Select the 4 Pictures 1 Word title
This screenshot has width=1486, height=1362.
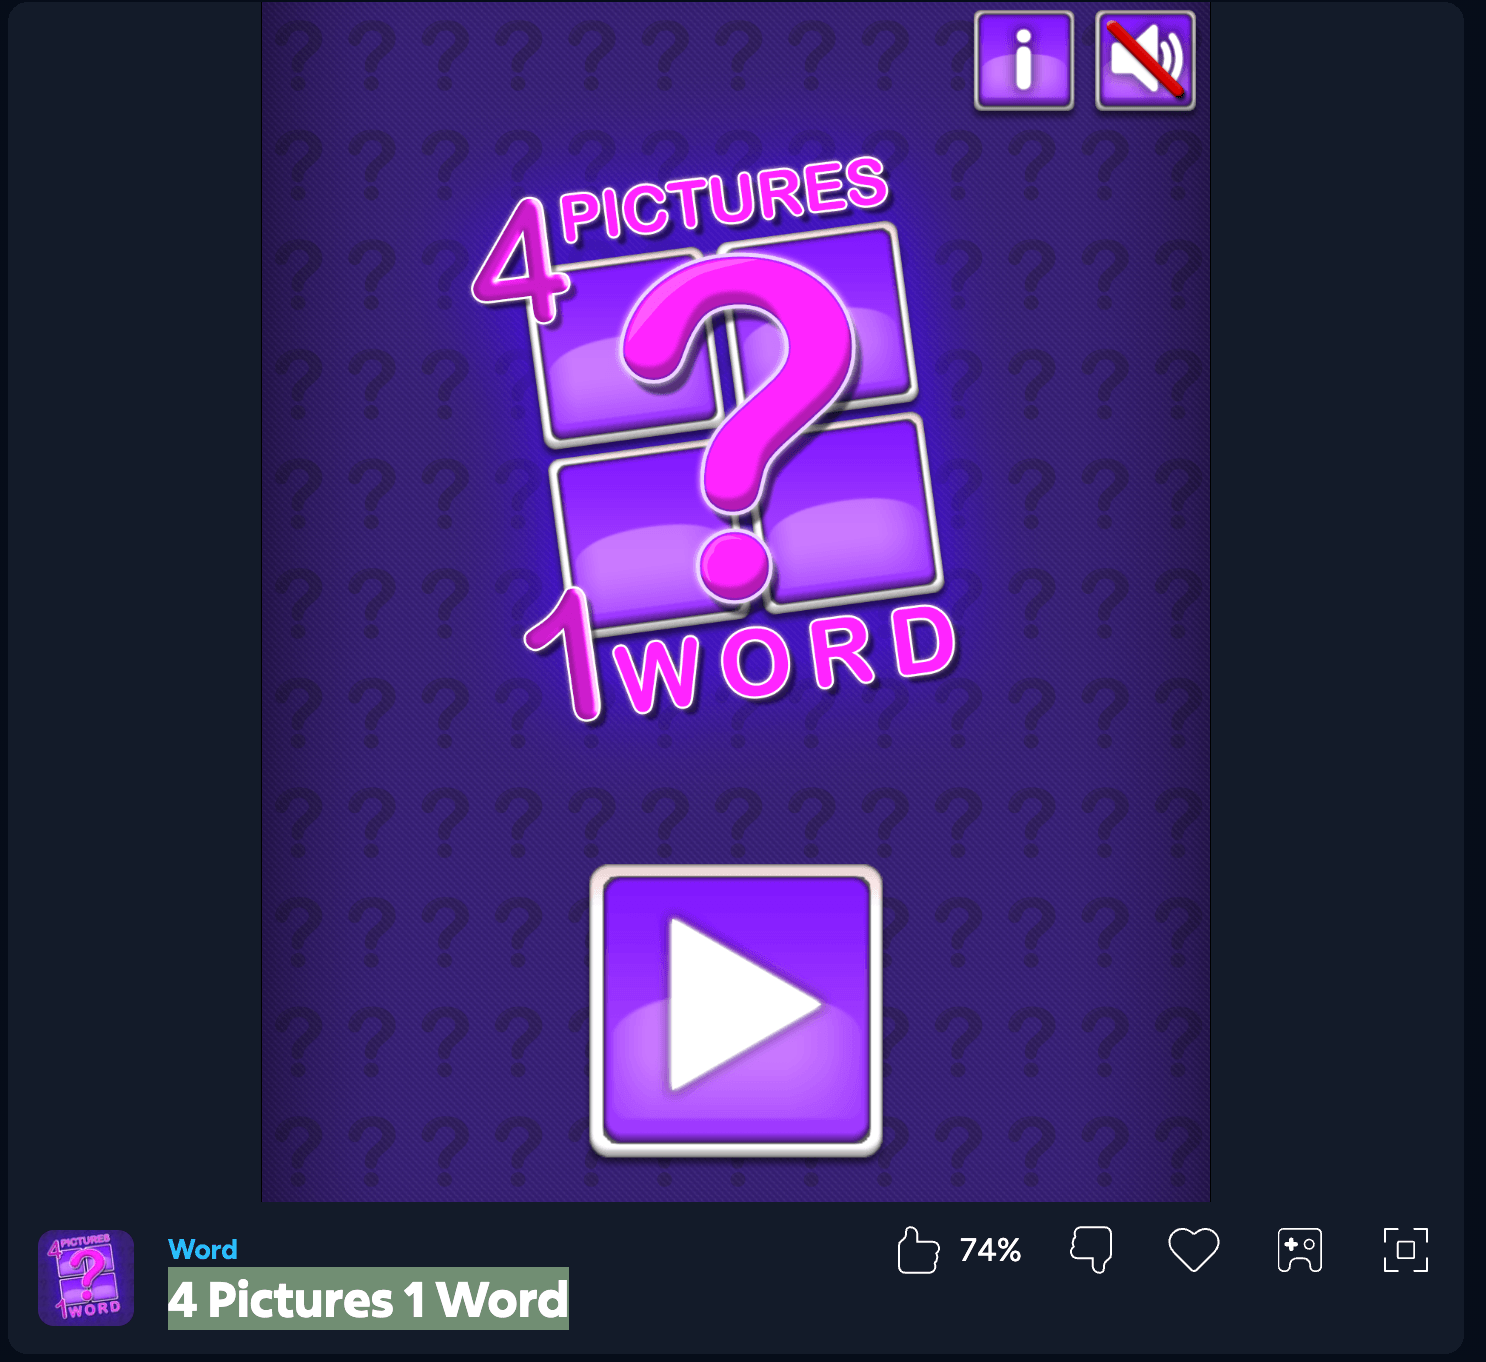point(368,1299)
